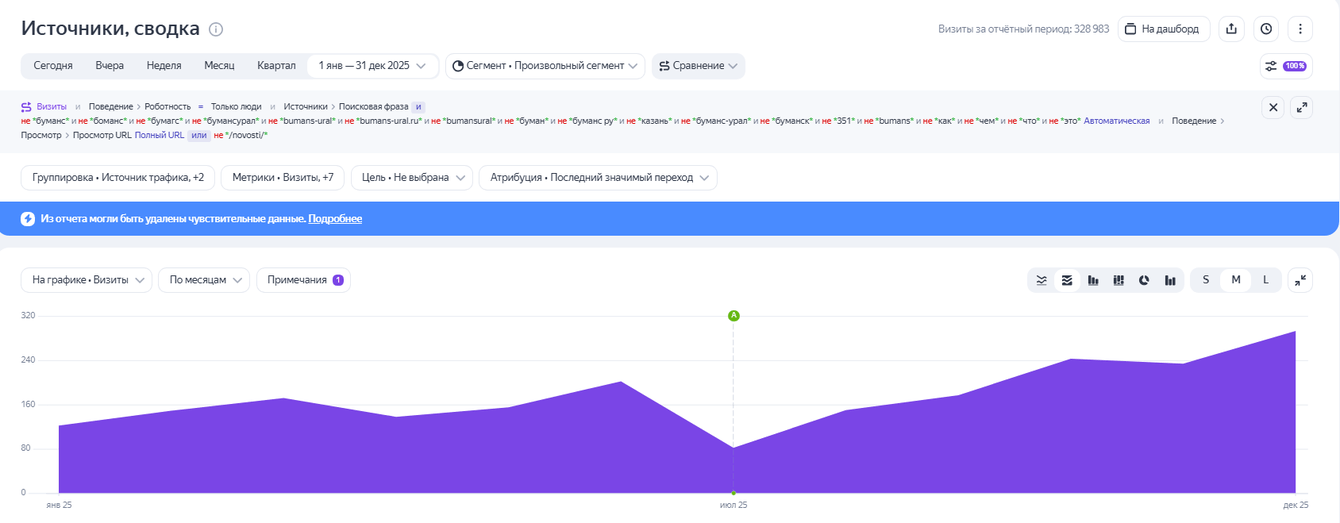Expand the Сравнение dropdown
The image size is (1340, 523).
point(698,66)
